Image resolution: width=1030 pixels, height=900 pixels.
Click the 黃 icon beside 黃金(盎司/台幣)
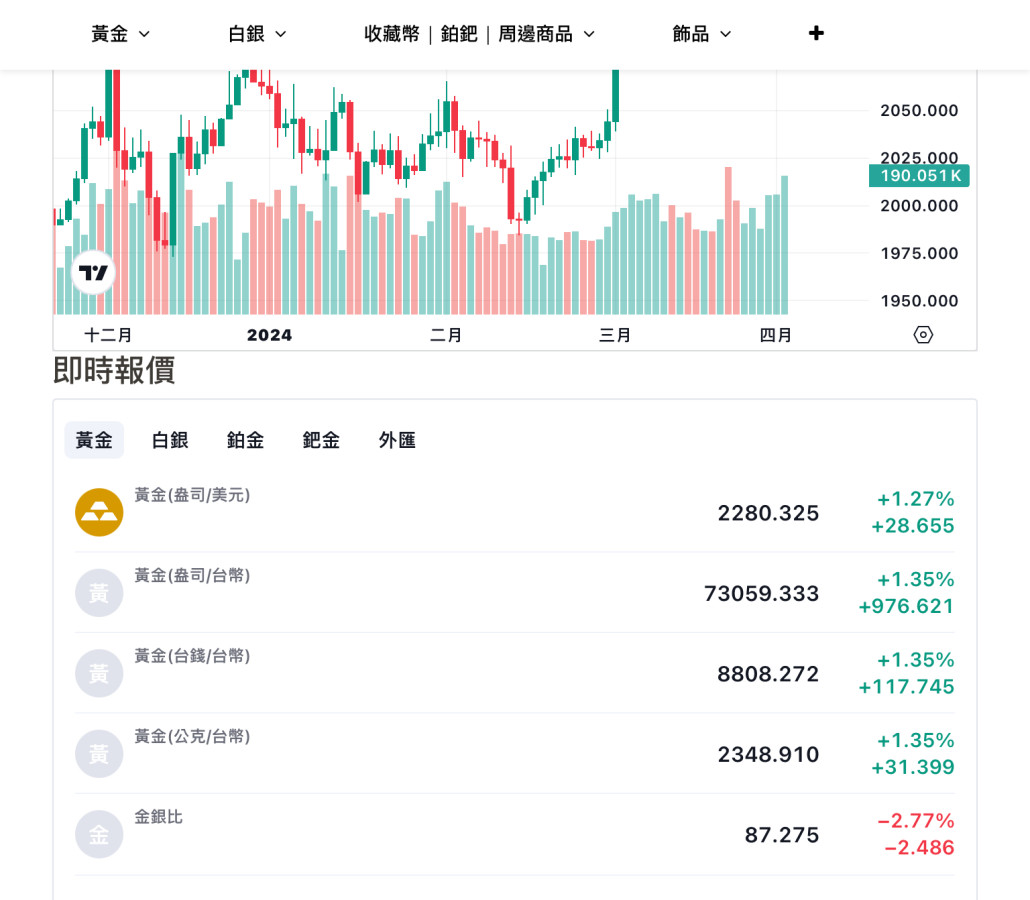(x=99, y=593)
